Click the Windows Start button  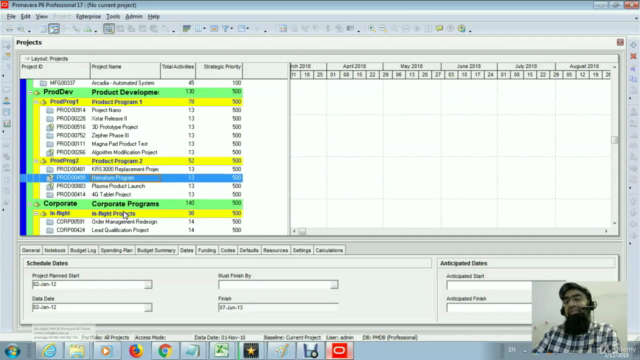13,351
